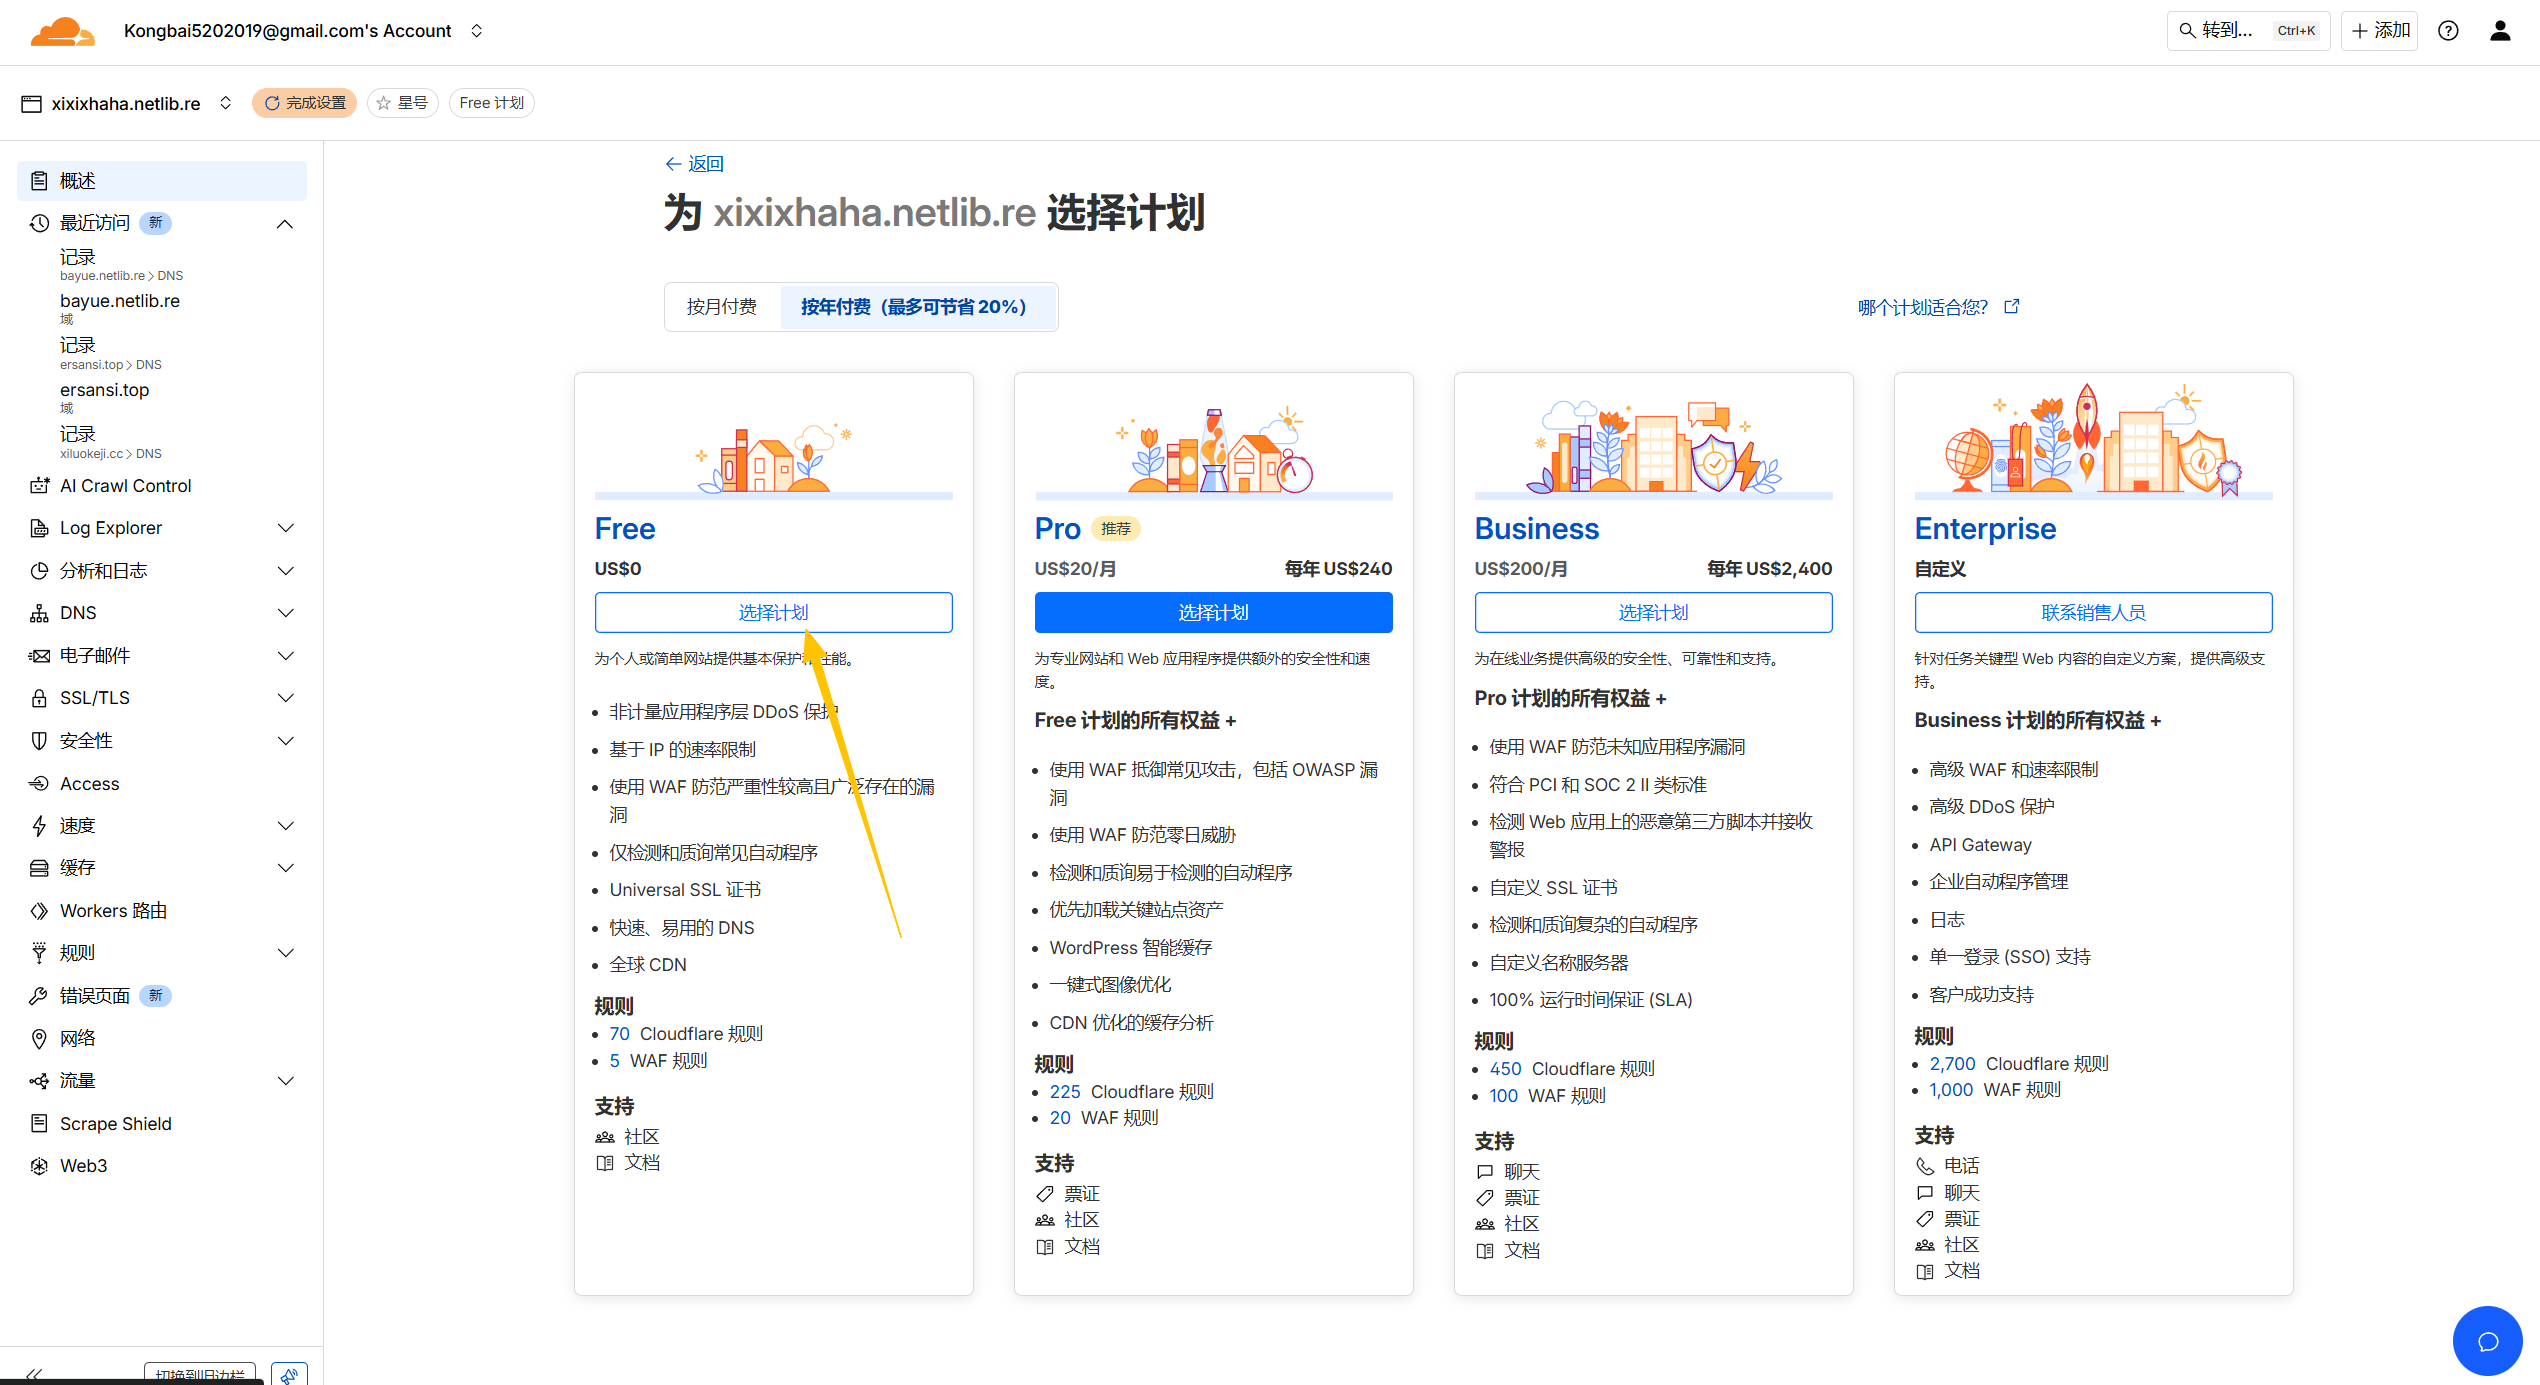The image size is (2540, 1385).
Task: Click the star 星号 button
Action: click(403, 103)
